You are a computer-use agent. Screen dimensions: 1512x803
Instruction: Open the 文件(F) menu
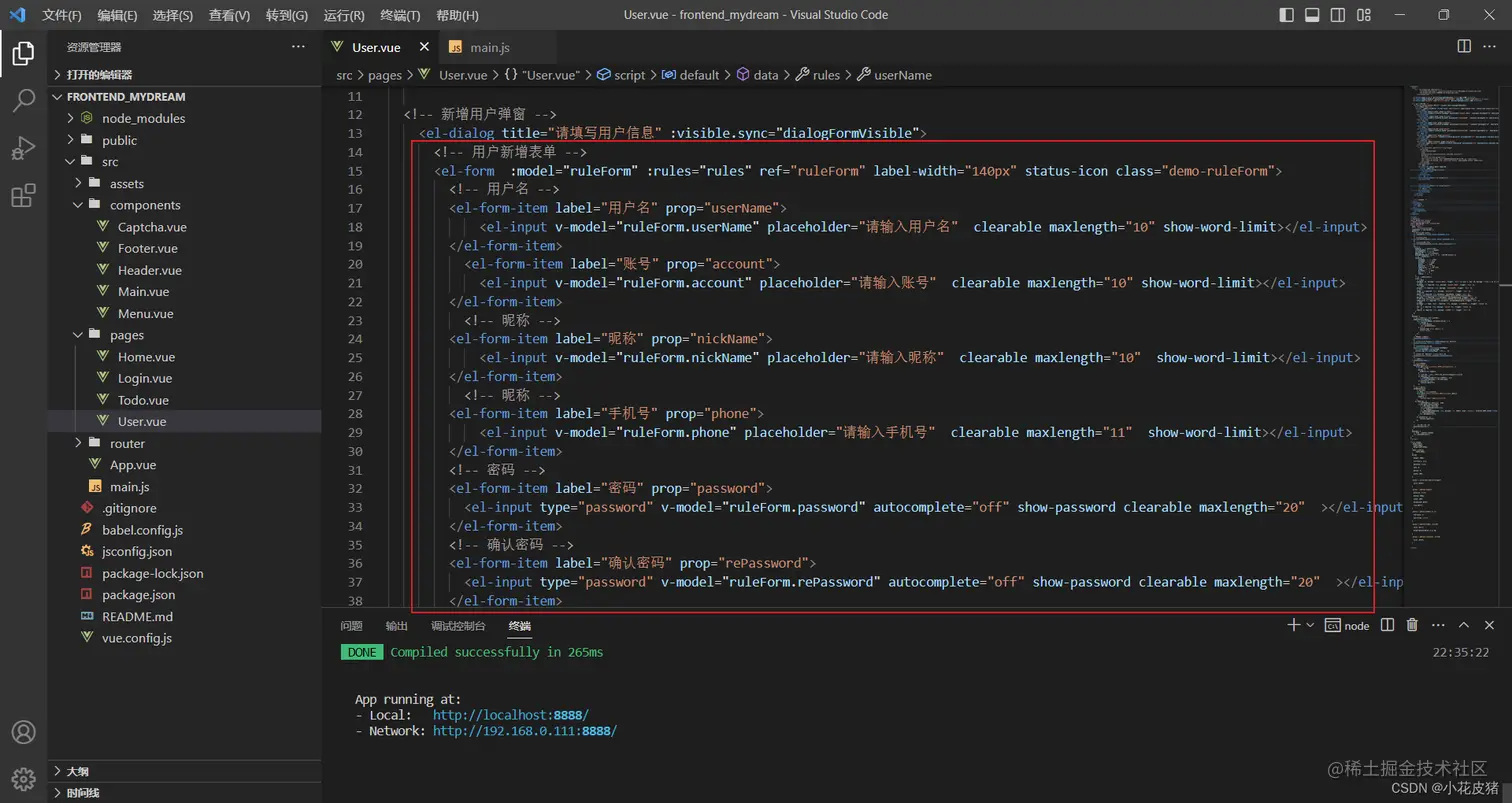point(62,15)
